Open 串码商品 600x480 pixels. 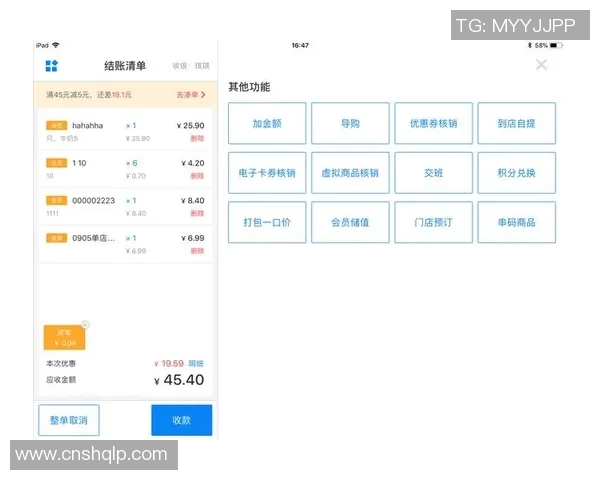517,222
